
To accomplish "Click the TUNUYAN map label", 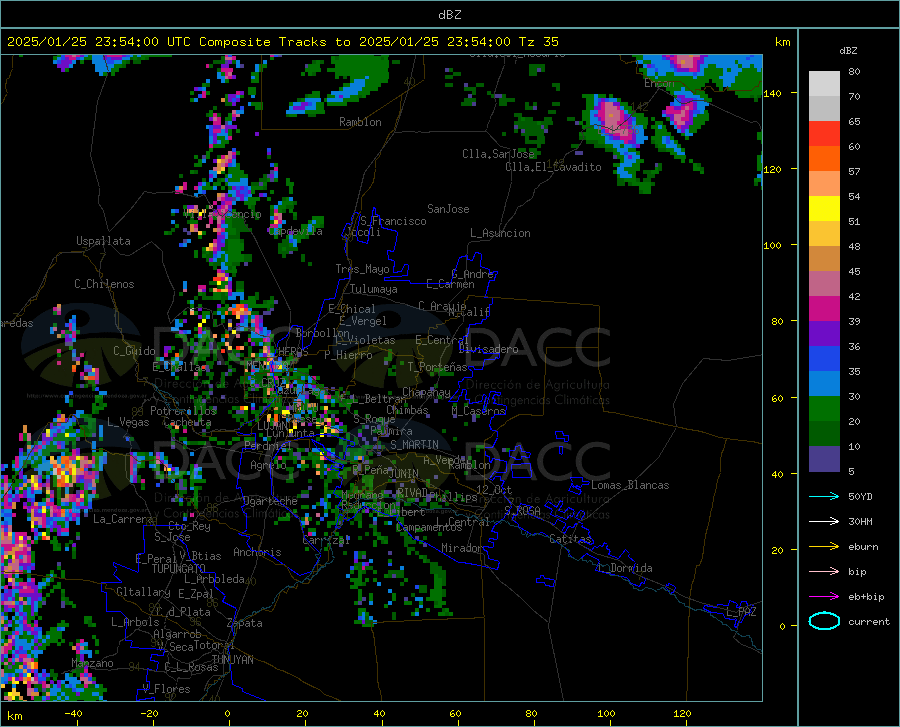I will tap(232, 659).
